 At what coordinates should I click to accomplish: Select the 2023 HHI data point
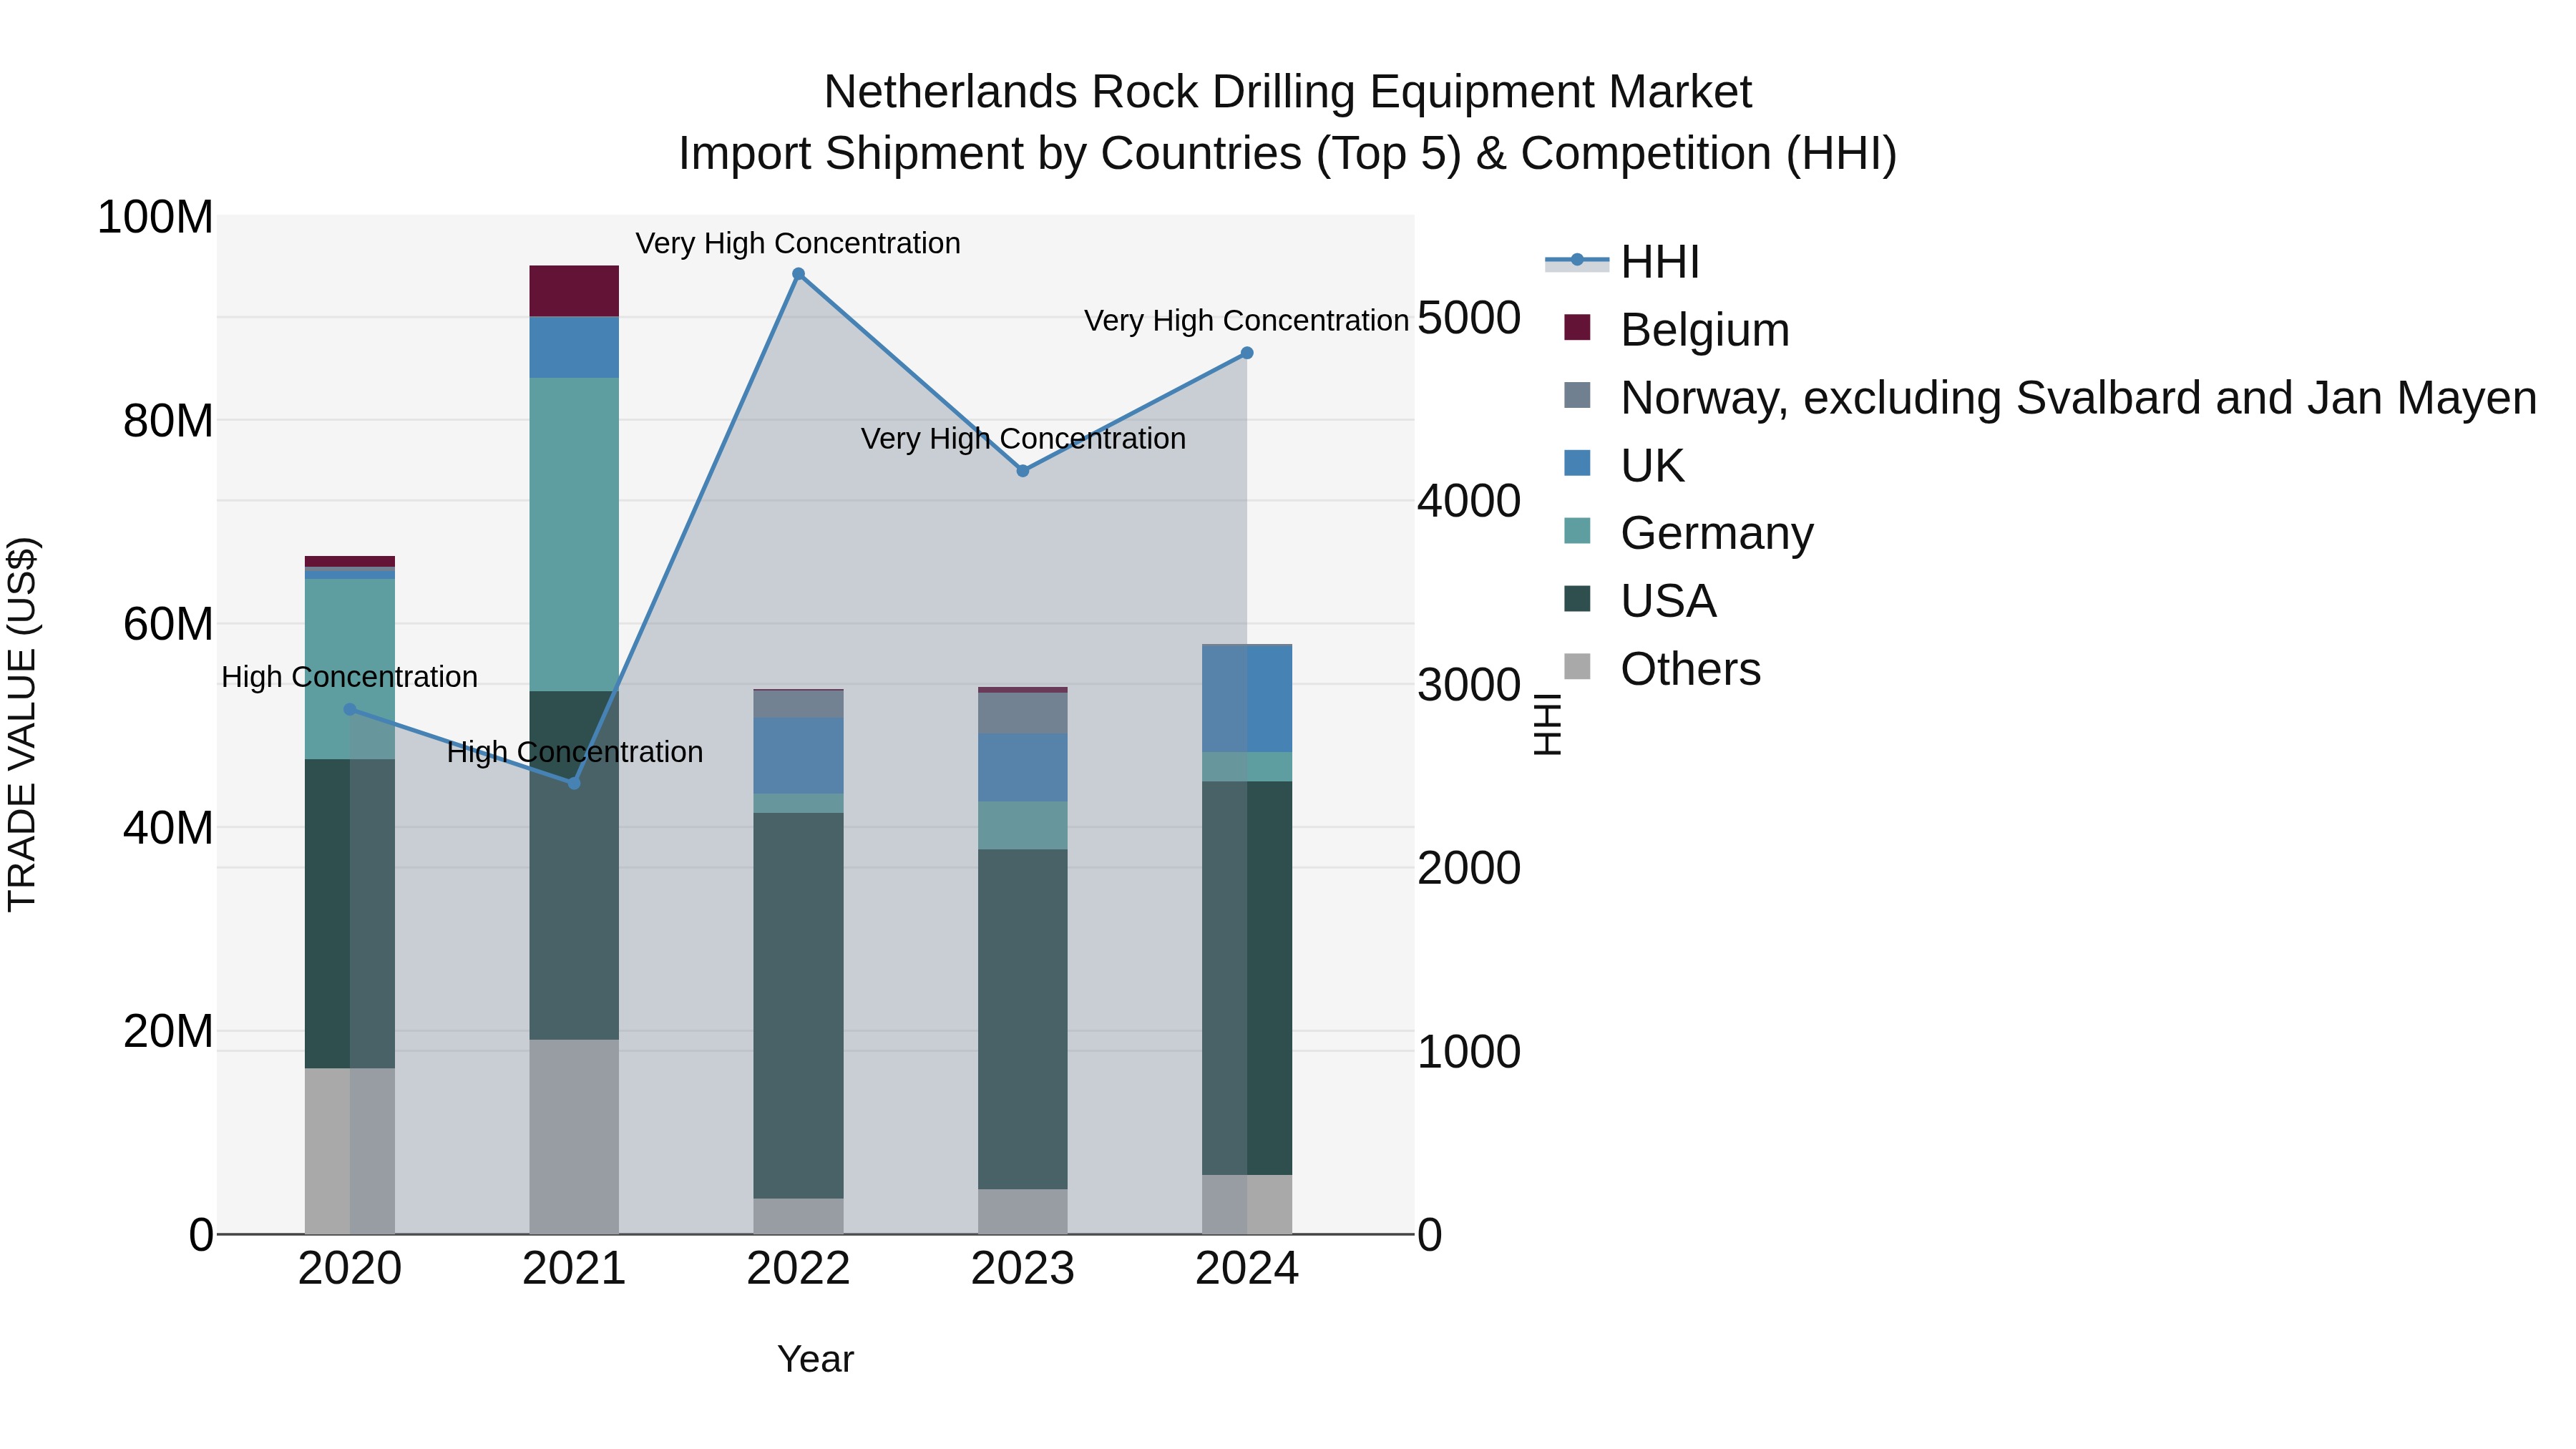click(x=1023, y=471)
